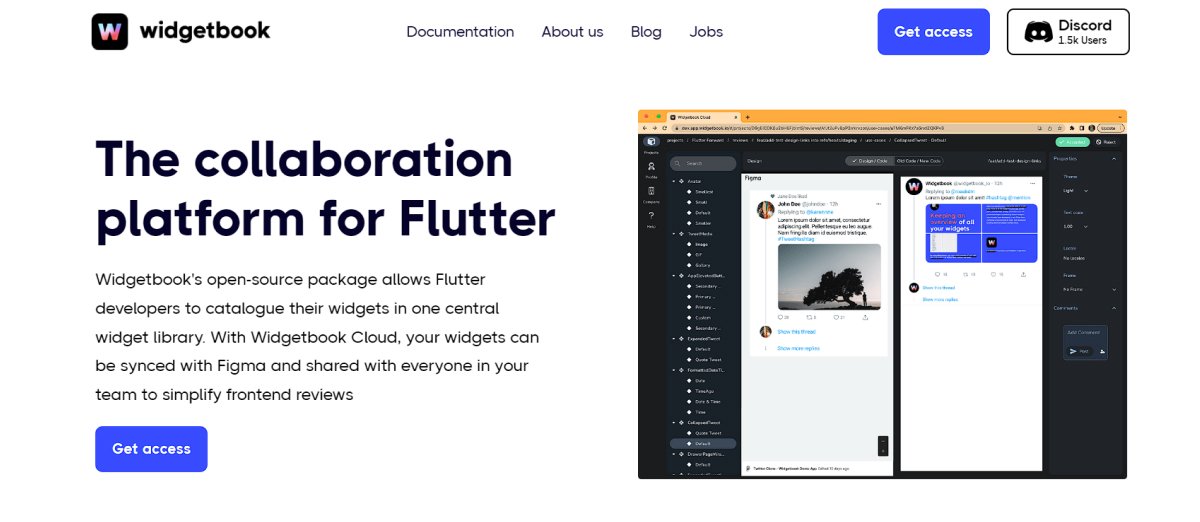Collapse the TweetMedia tree group
The height and width of the screenshot is (522, 1200).
coord(675,233)
